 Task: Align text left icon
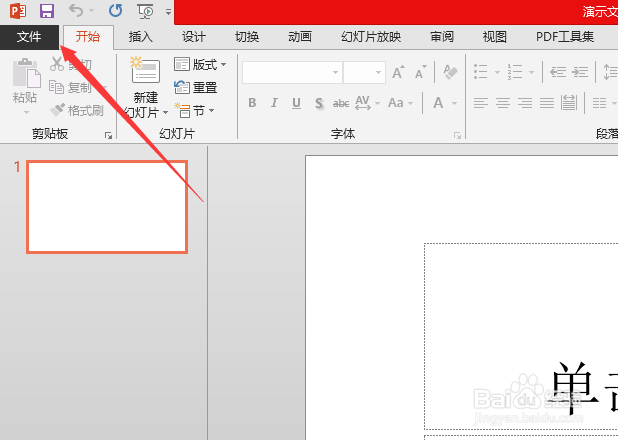tap(481, 103)
